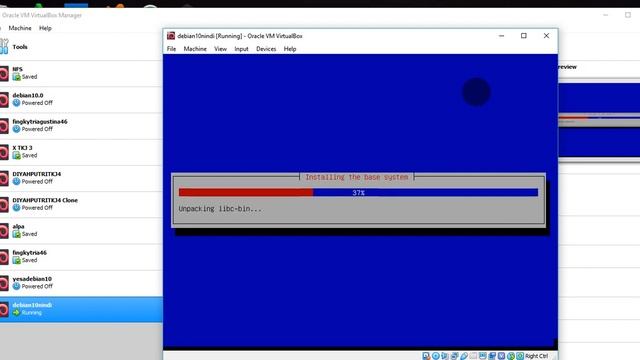This screenshot has height=360, width=640.
Task: Click the 'Installing the base system' dialog title
Action: tap(356, 177)
